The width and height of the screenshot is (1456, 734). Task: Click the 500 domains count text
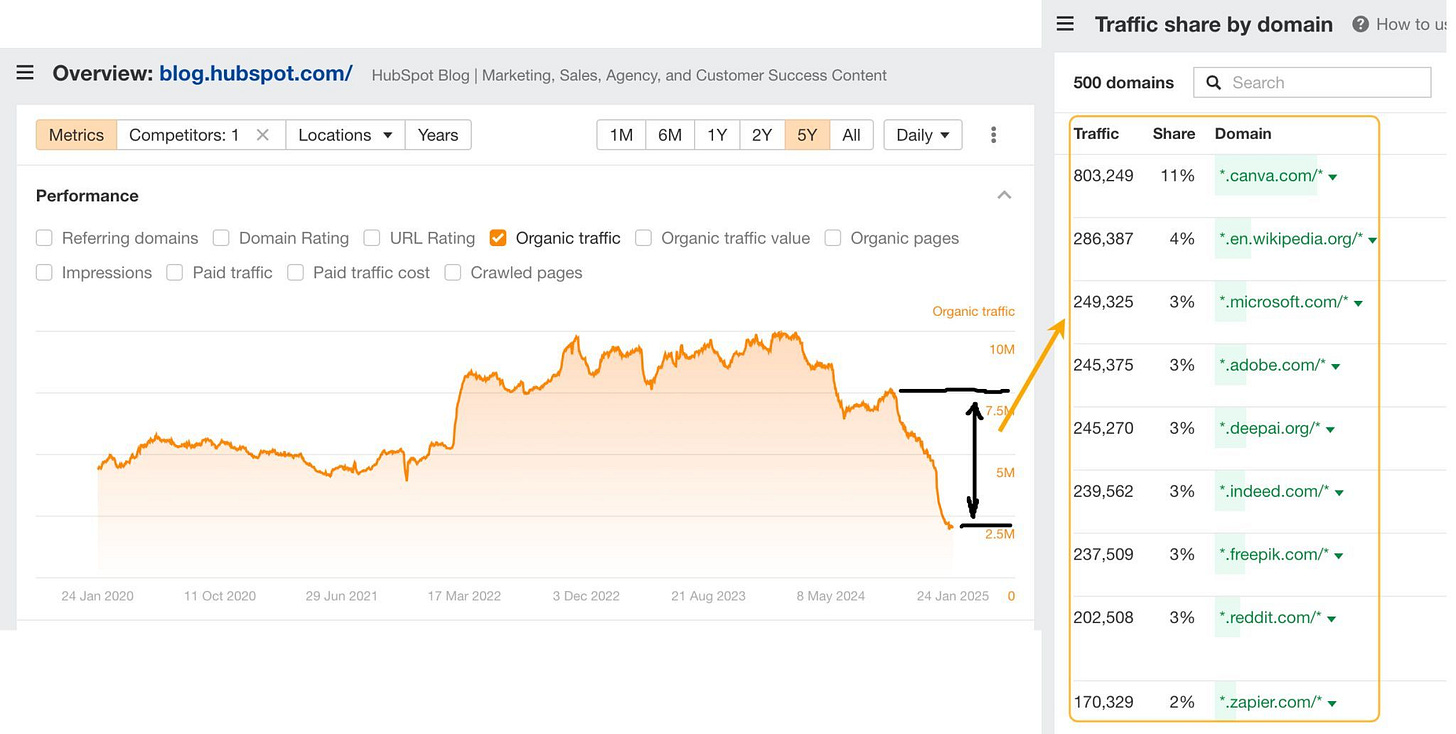(1123, 83)
